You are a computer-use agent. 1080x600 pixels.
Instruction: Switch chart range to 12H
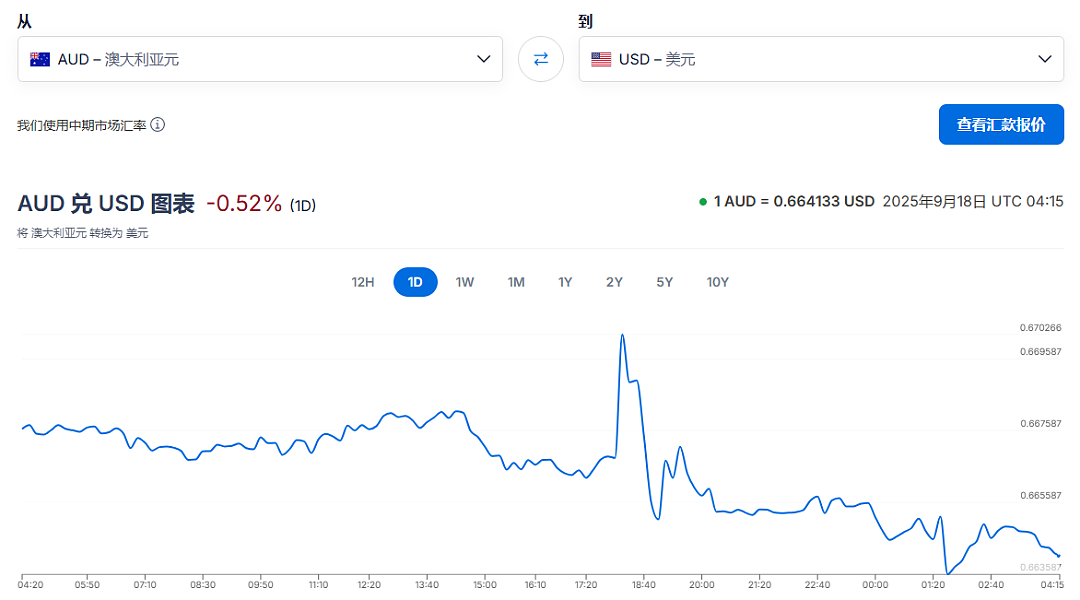tap(362, 282)
